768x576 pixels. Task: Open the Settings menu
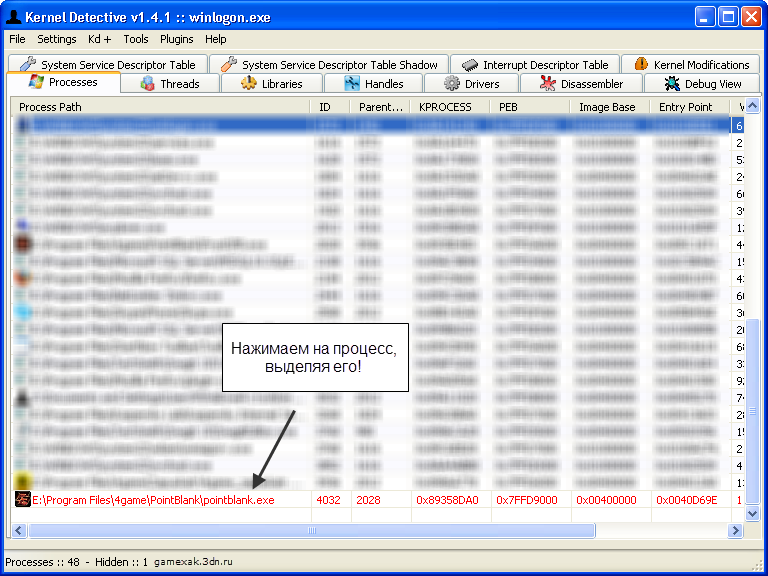pos(57,39)
